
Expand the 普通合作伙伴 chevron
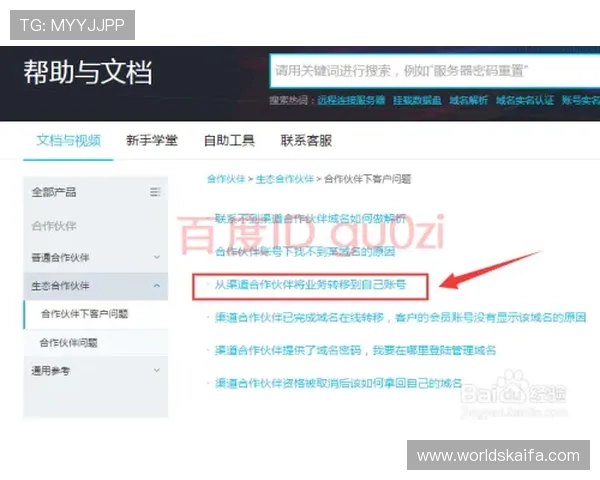157,257
